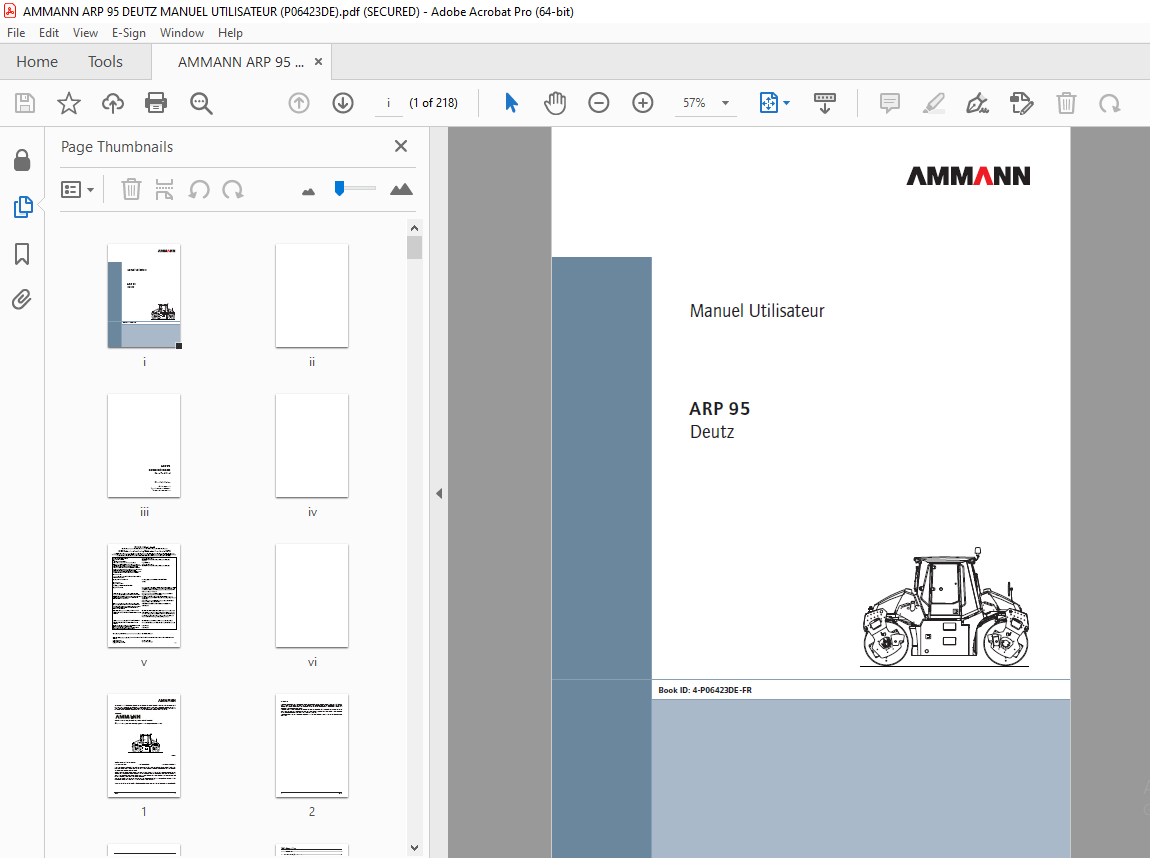Activate the Hand pan tool
The width and height of the screenshot is (1150, 858).
[x=555, y=103]
